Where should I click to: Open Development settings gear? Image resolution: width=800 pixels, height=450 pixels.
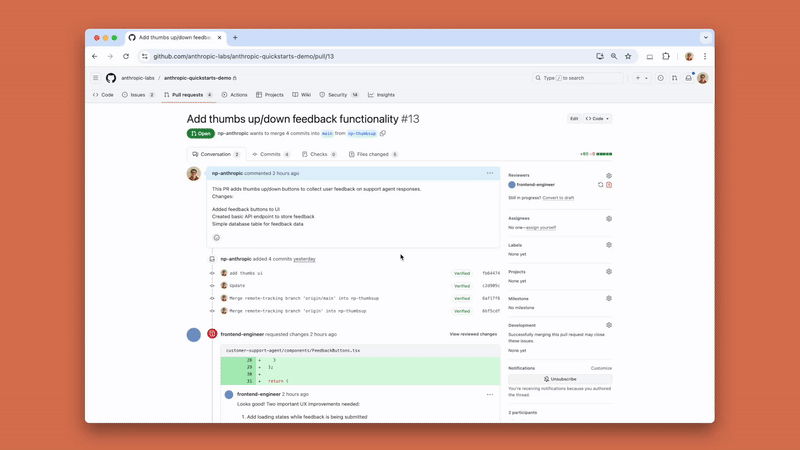pyautogui.click(x=609, y=325)
